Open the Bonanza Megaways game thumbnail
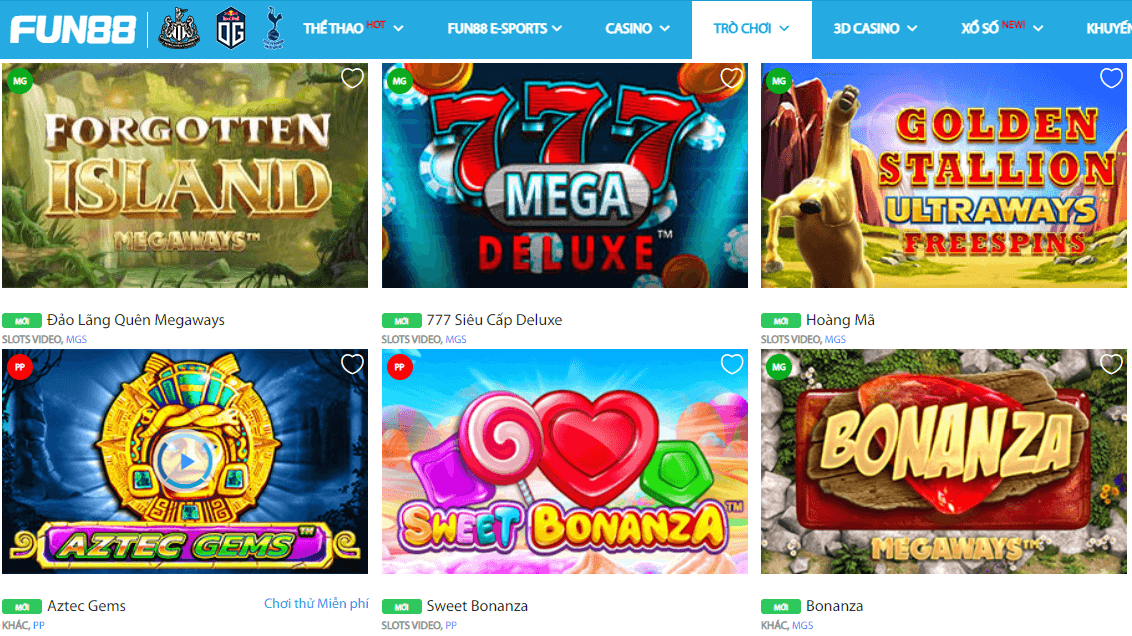 [x=944, y=462]
